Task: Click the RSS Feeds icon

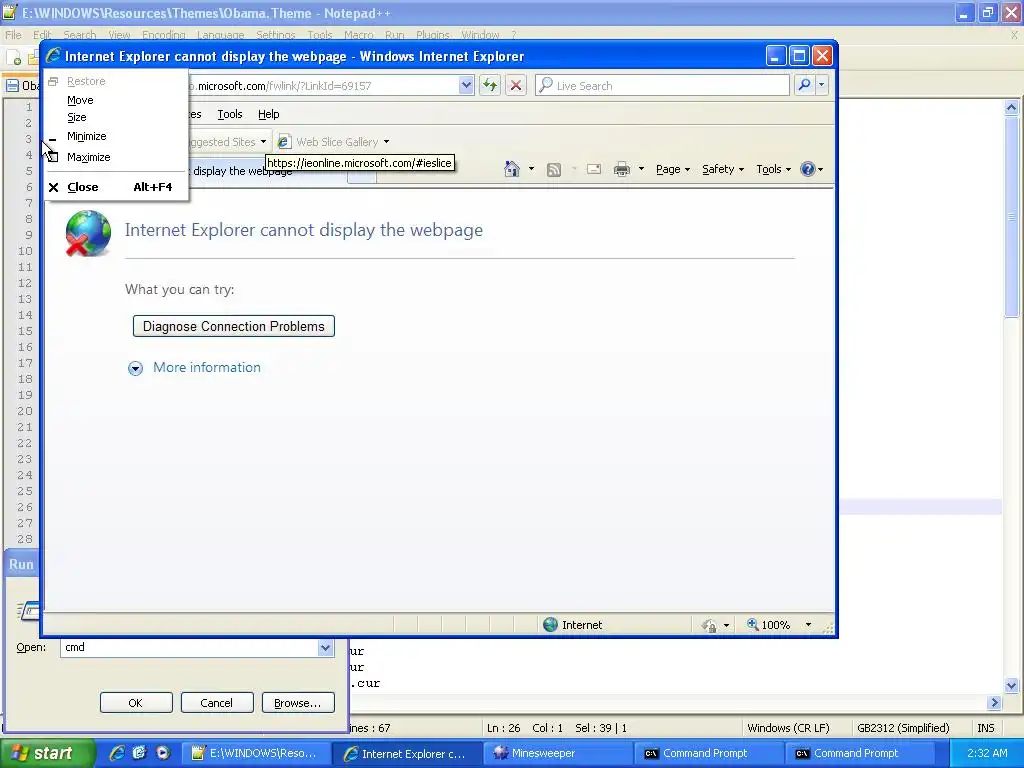Action: pyautogui.click(x=554, y=170)
